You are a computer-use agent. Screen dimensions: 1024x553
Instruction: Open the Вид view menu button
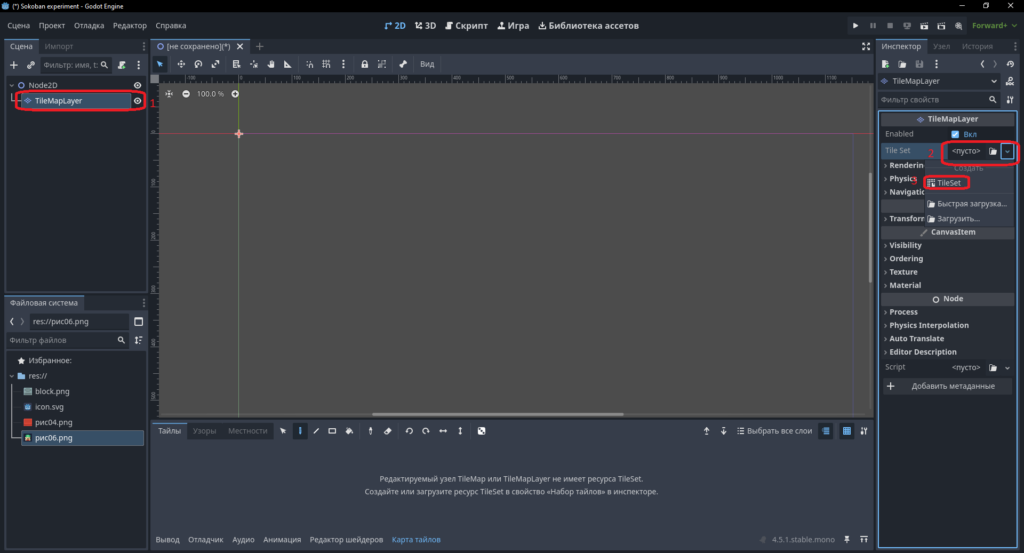click(427, 64)
